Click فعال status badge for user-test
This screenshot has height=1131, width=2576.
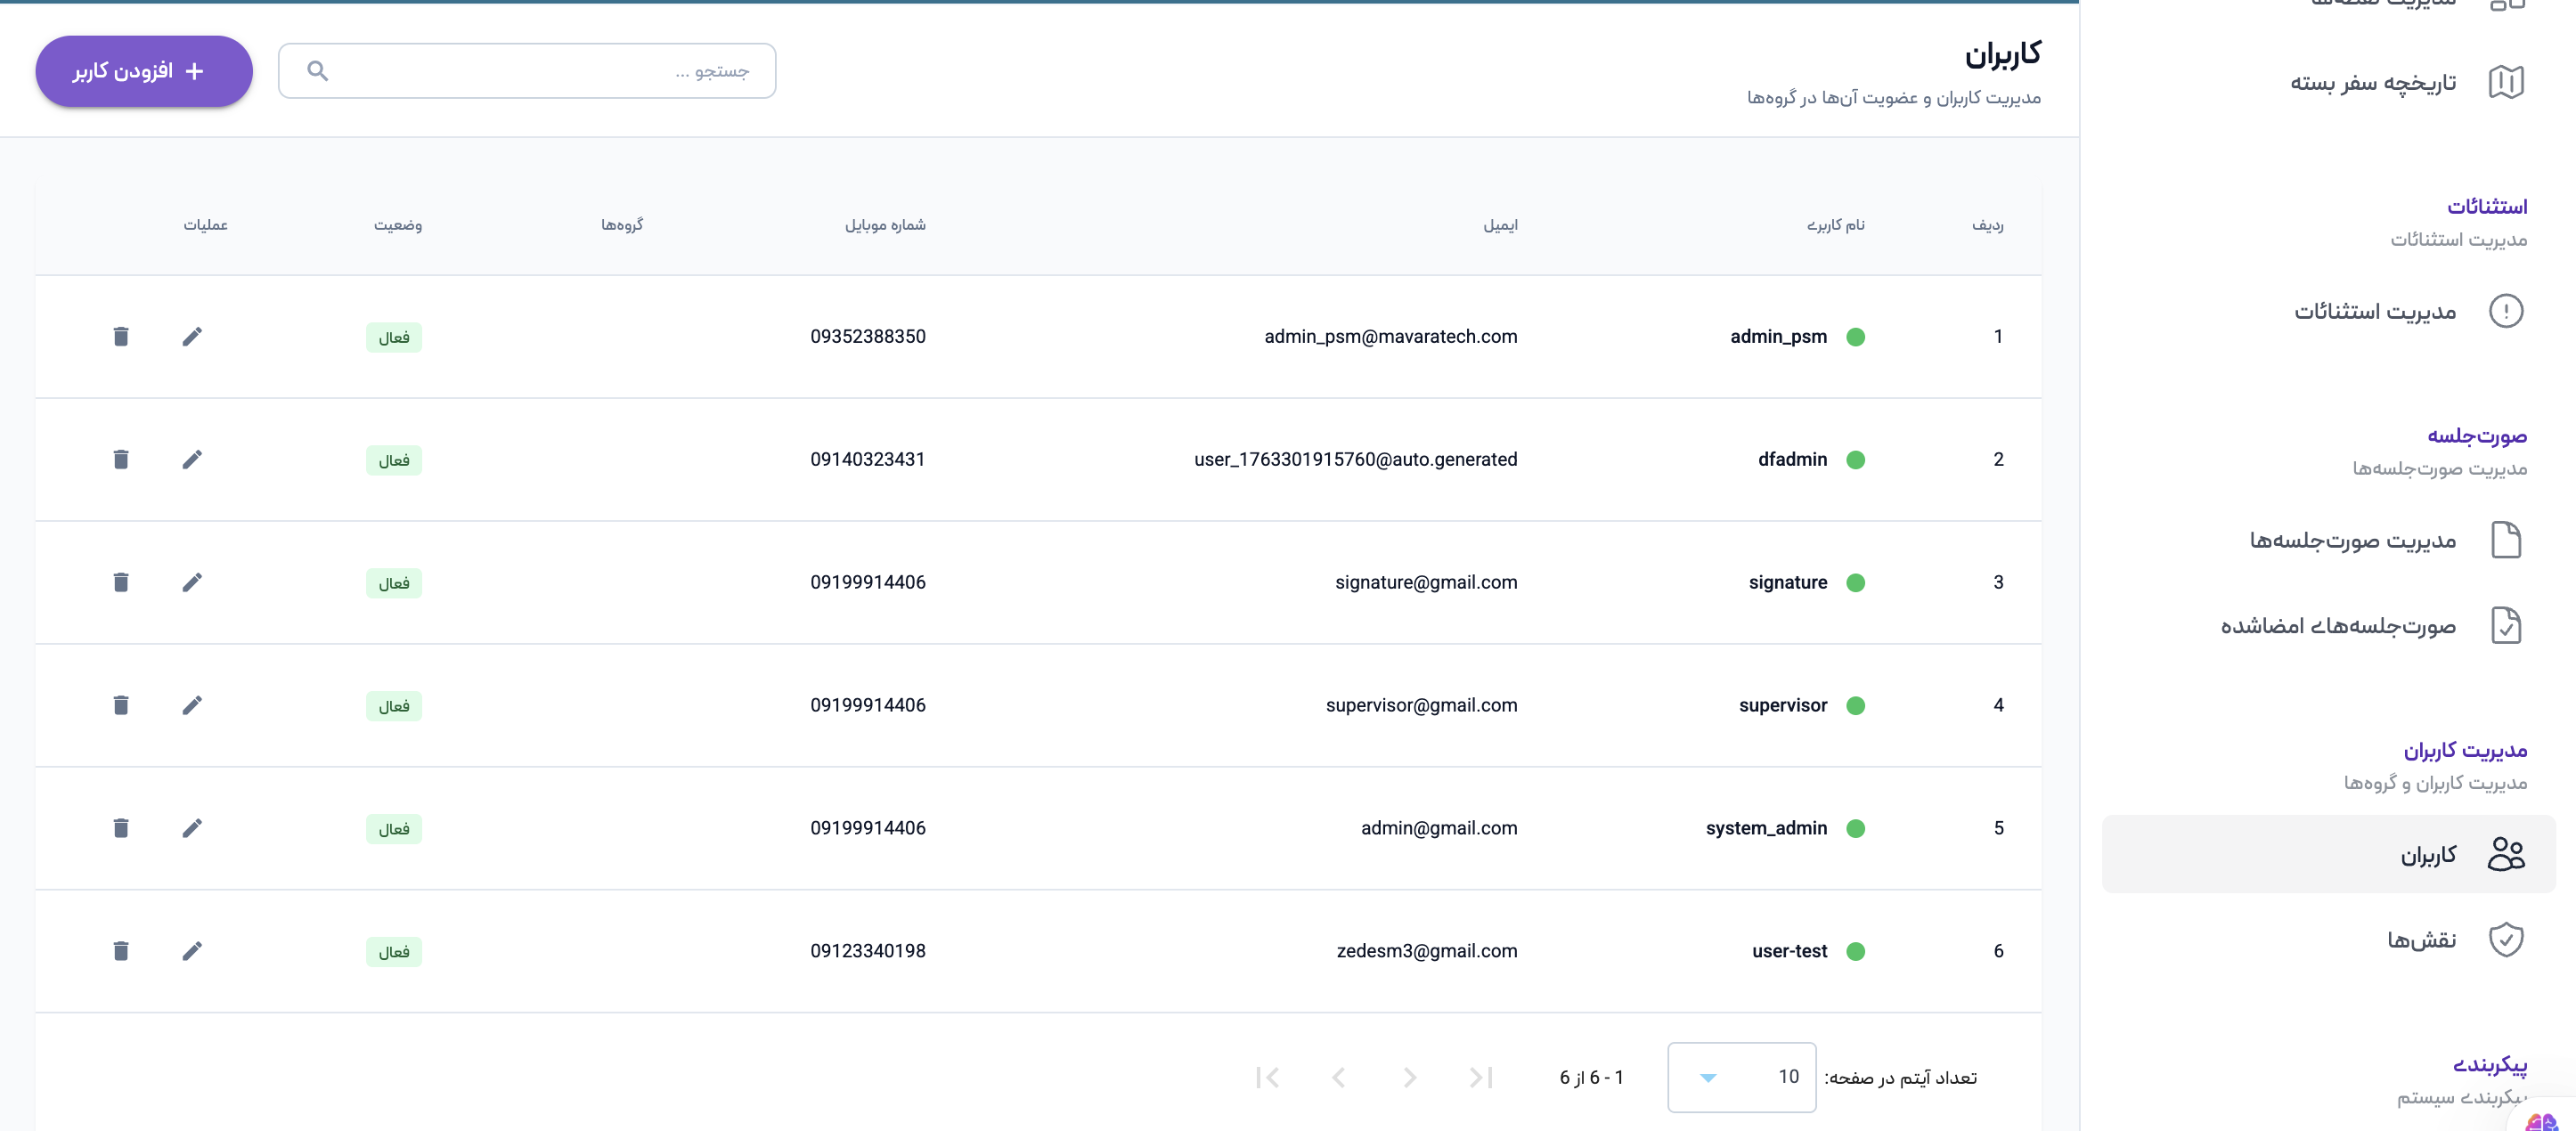pyautogui.click(x=393, y=951)
